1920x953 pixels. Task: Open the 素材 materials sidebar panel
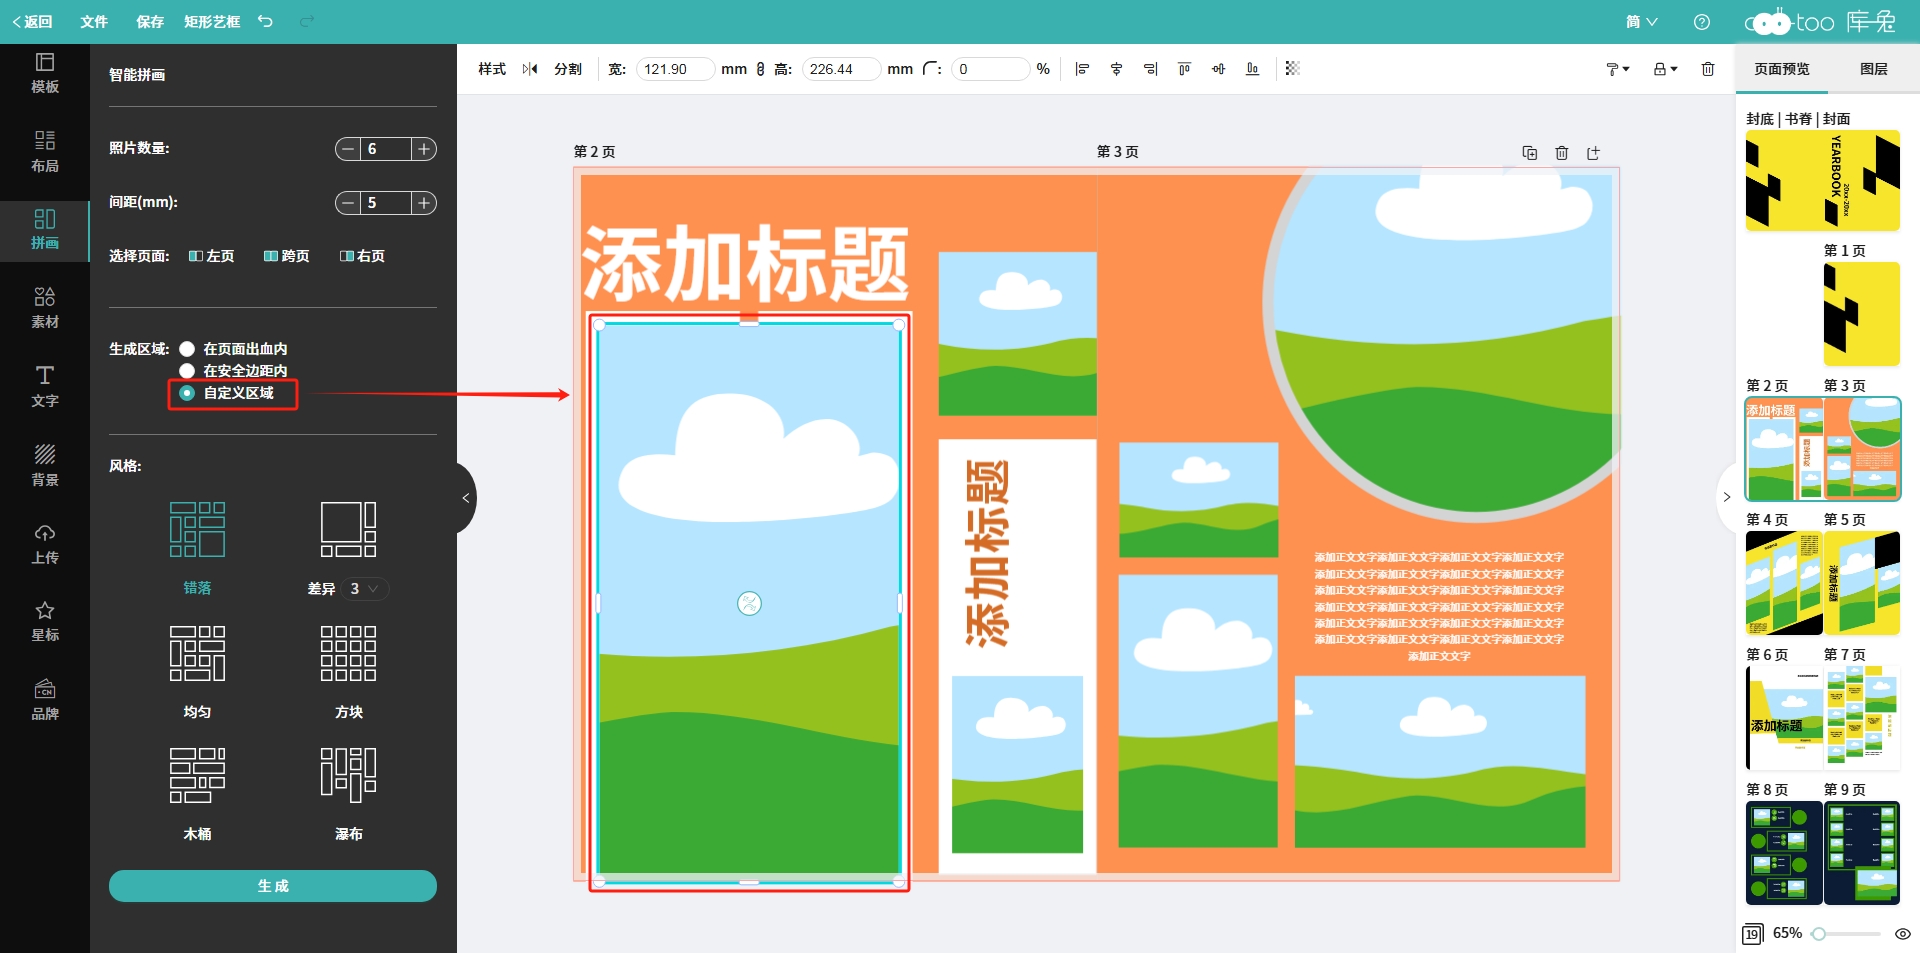coord(45,307)
